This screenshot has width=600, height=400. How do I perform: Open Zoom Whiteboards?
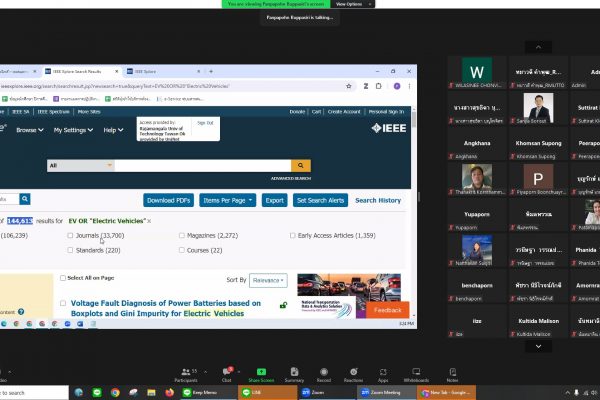point(416,375)
